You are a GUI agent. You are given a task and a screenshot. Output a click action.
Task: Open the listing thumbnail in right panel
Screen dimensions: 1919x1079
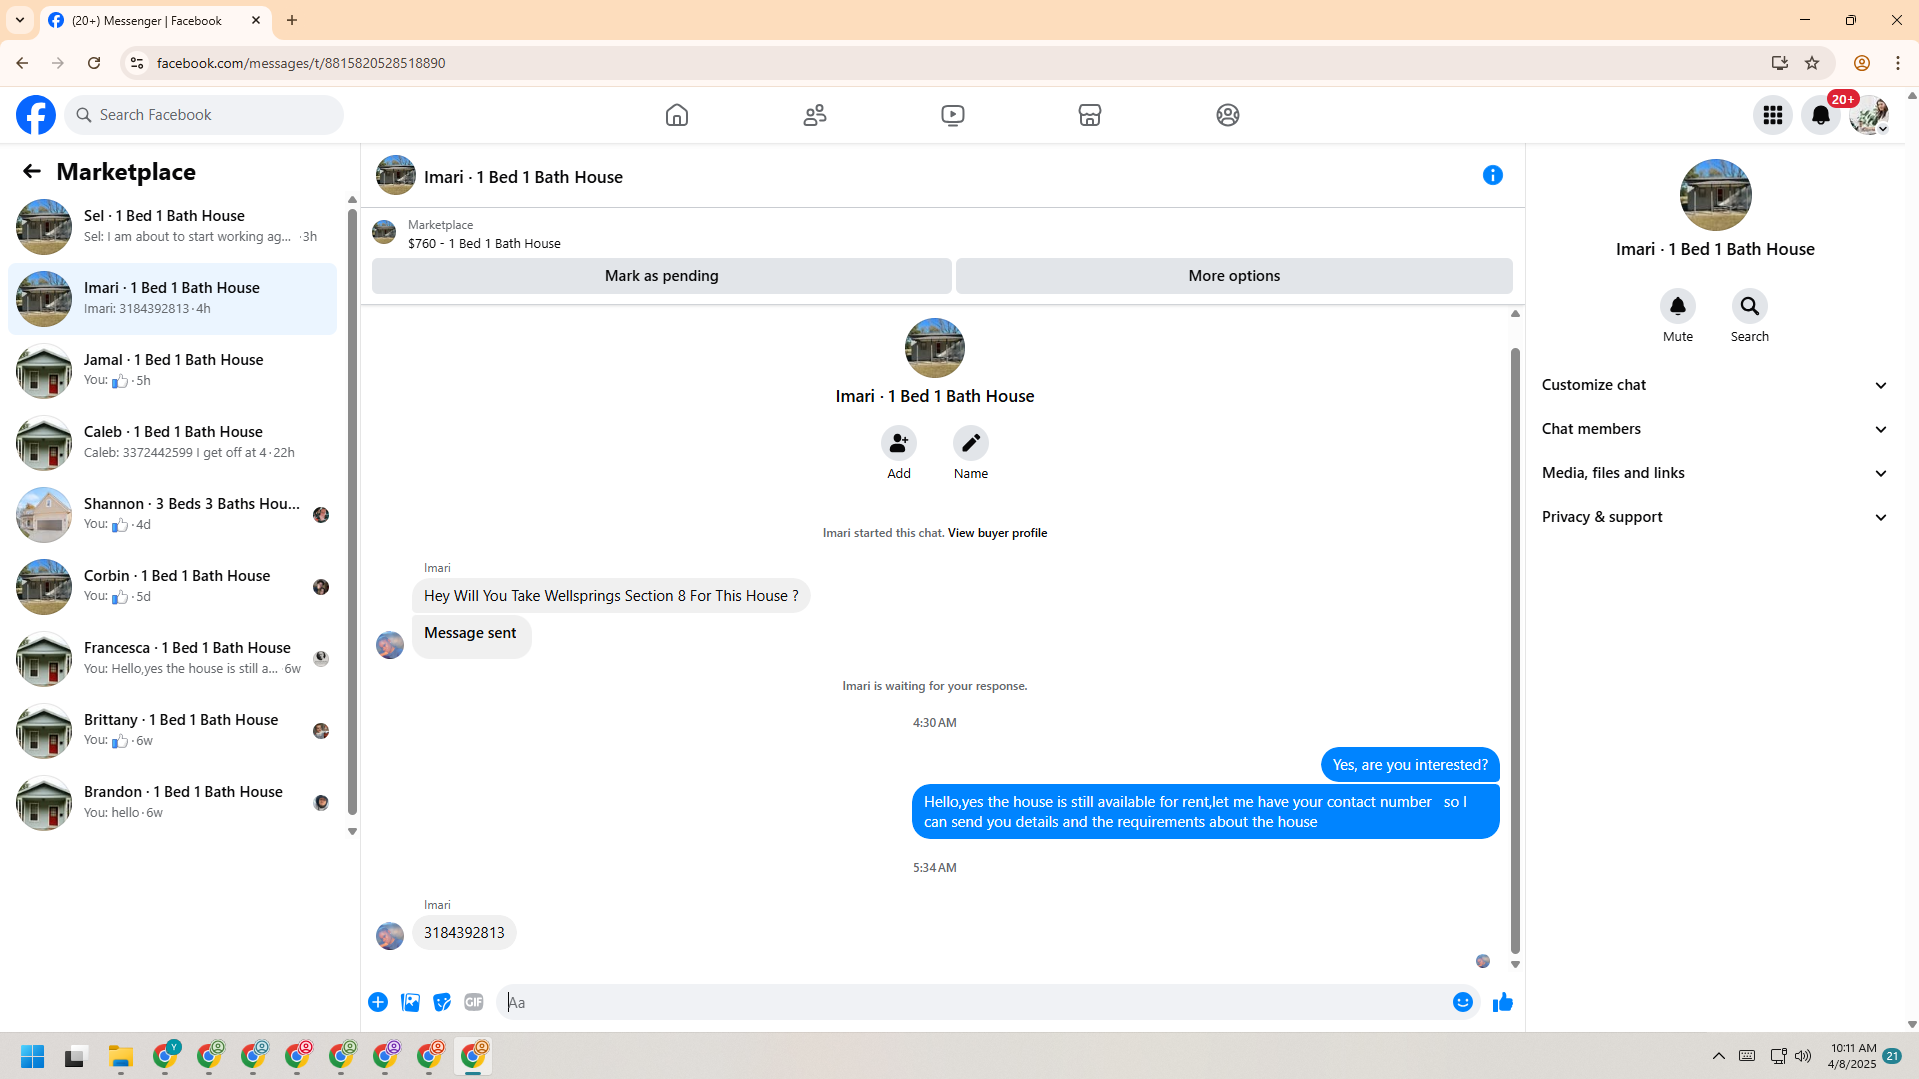click(x=1715, y=195)
